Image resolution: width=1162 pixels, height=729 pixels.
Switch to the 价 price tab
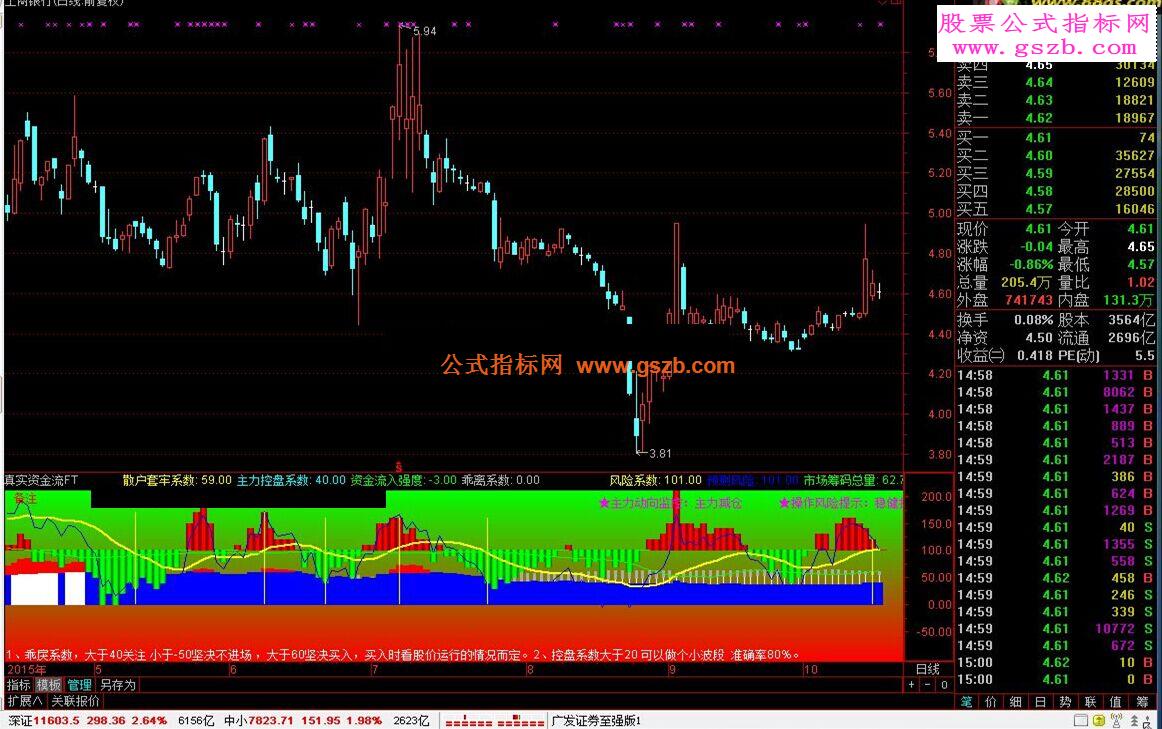click(991, 702)
